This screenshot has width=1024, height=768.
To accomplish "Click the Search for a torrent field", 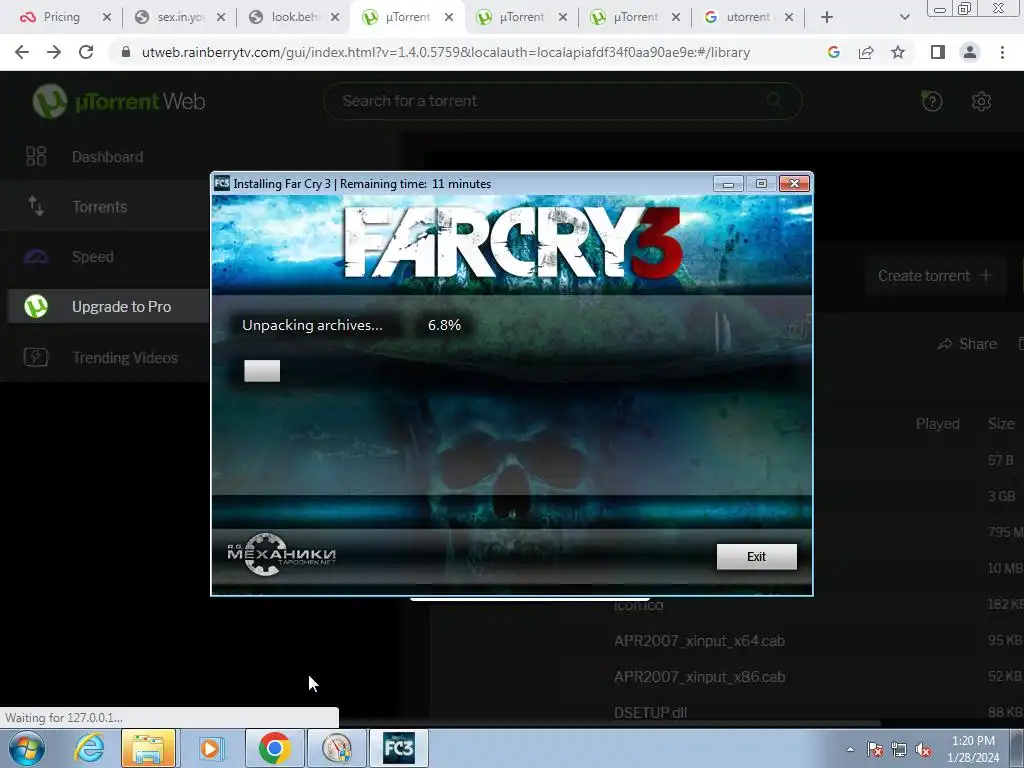I will click(x=563, y=101).
